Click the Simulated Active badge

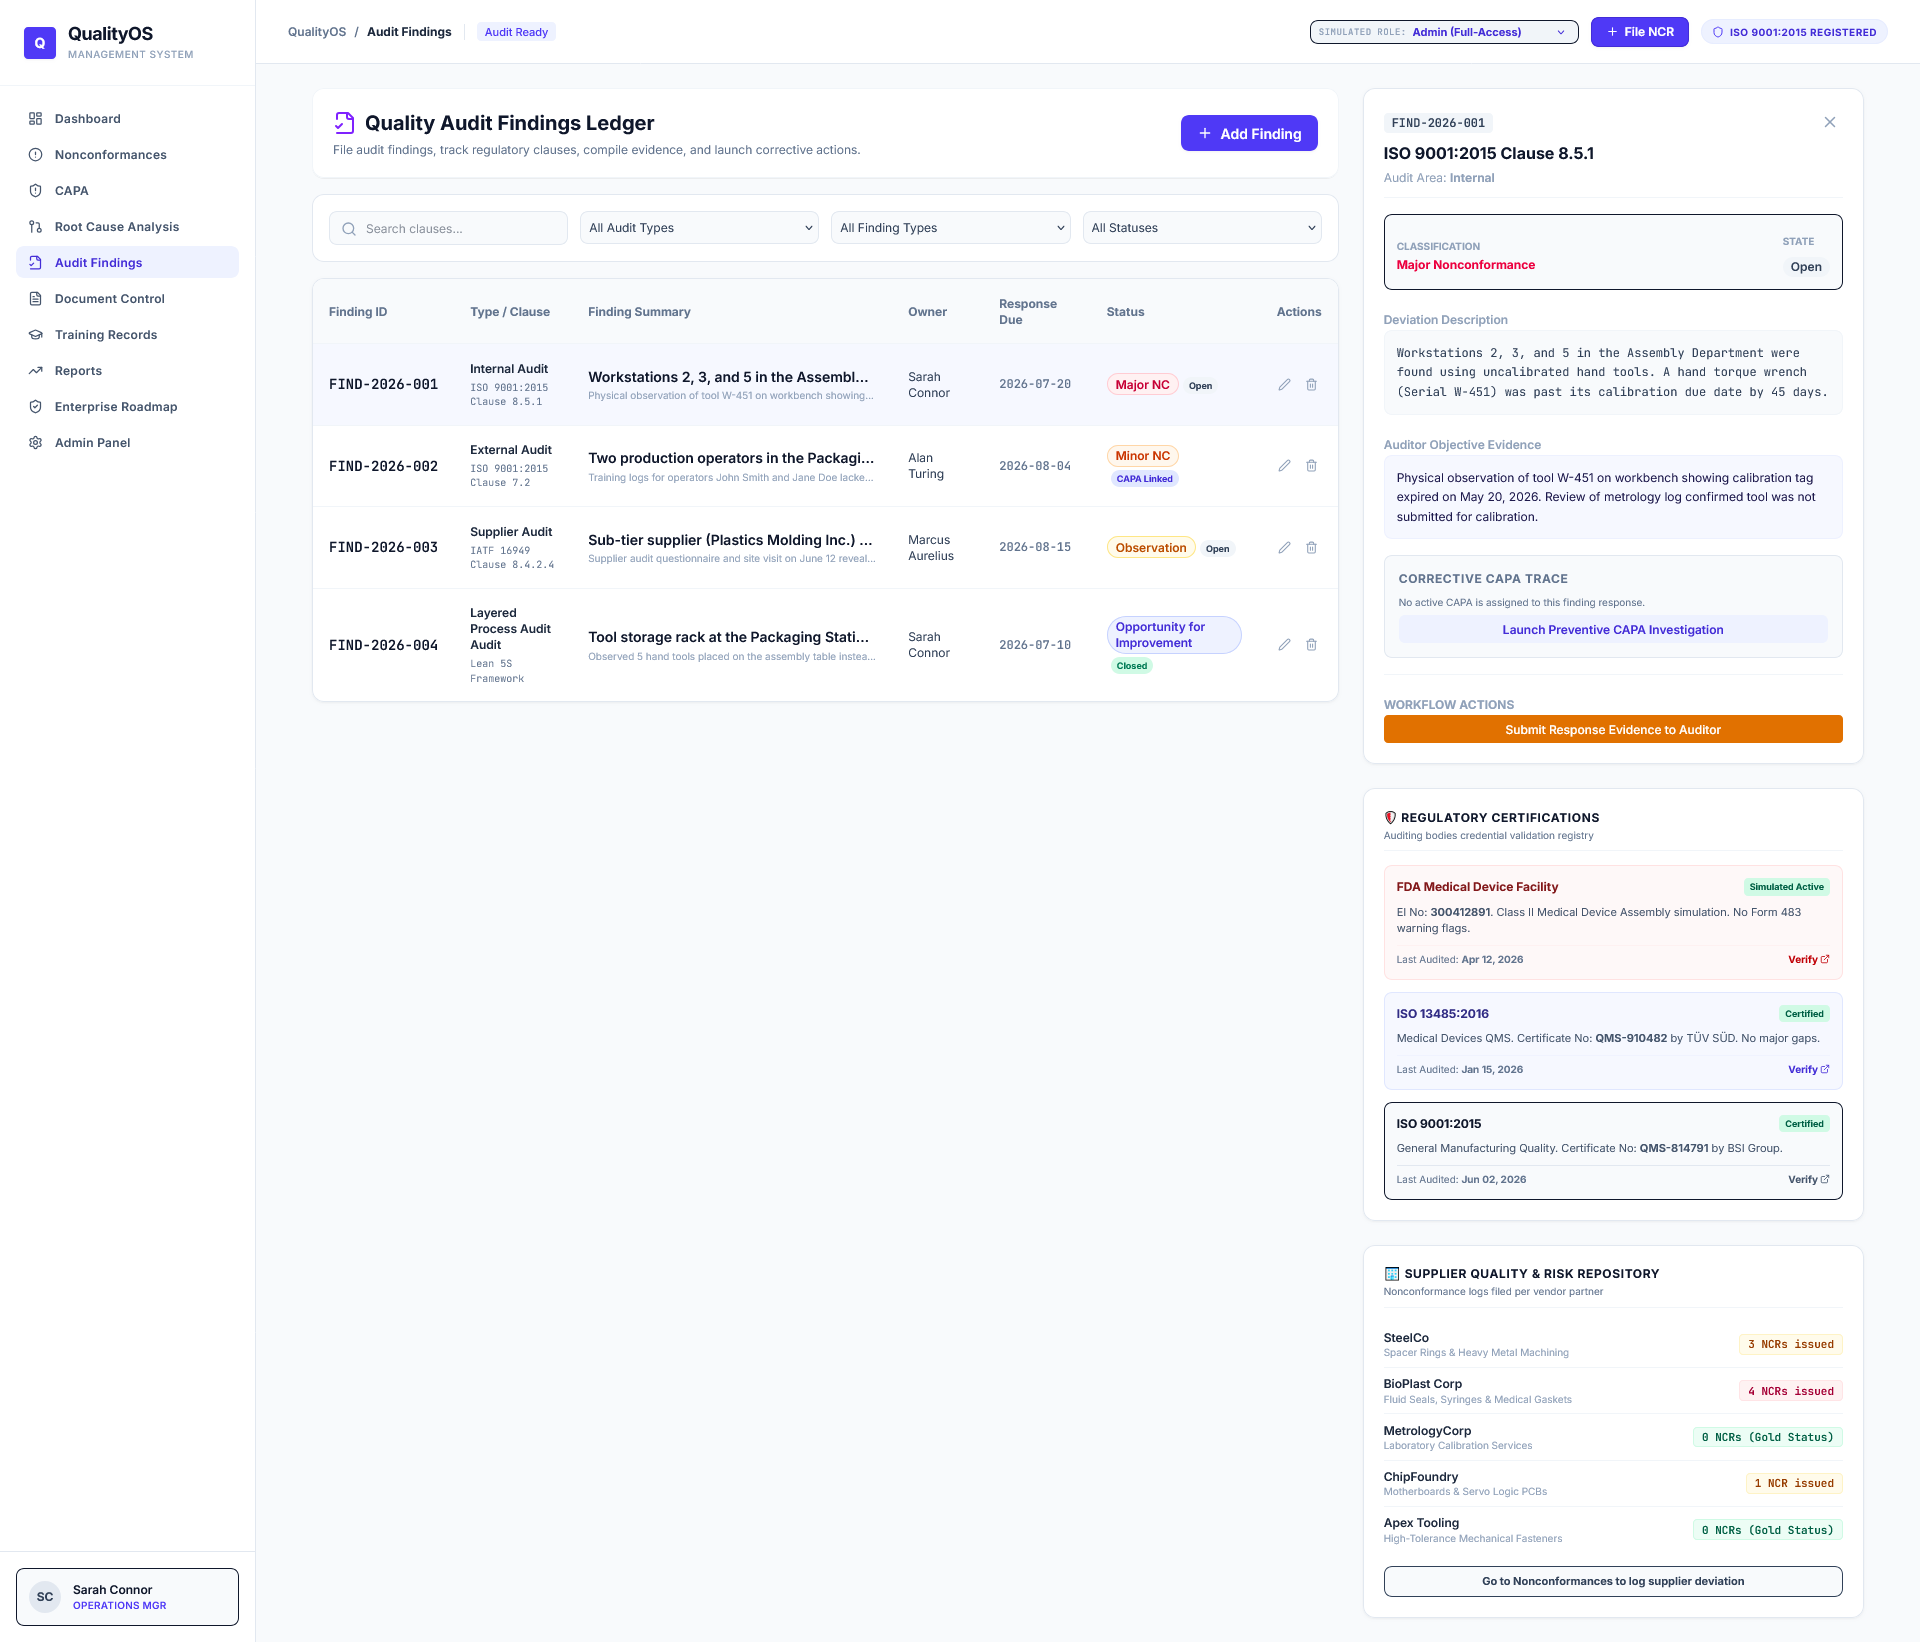1786,886
